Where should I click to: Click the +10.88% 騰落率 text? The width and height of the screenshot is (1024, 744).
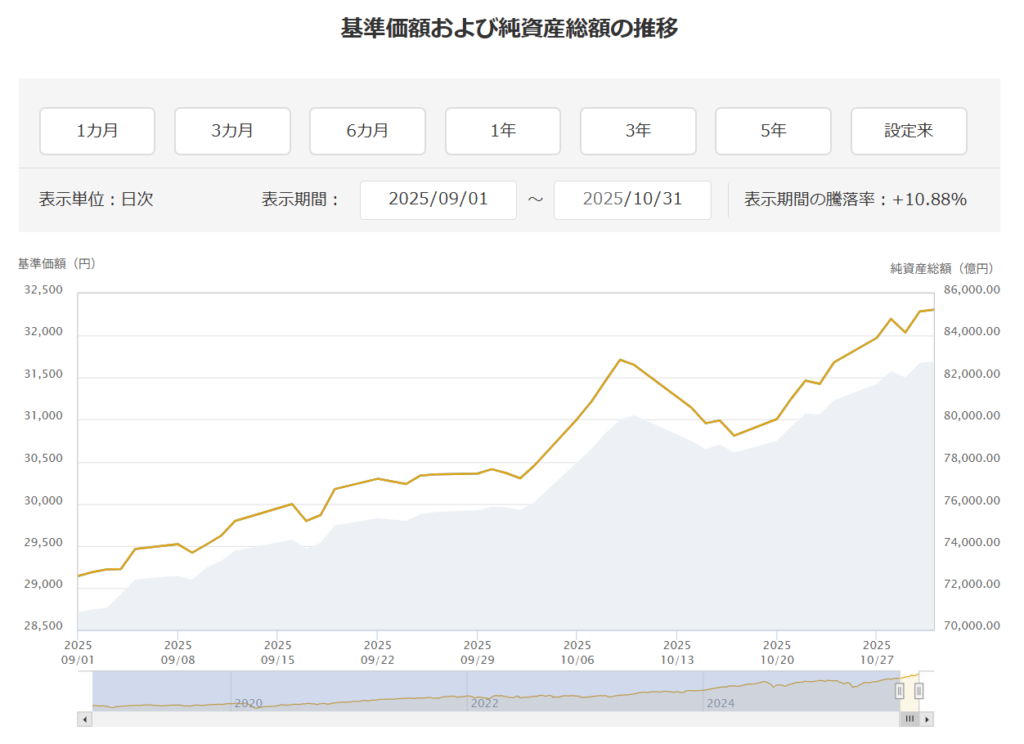coord(929,199)
